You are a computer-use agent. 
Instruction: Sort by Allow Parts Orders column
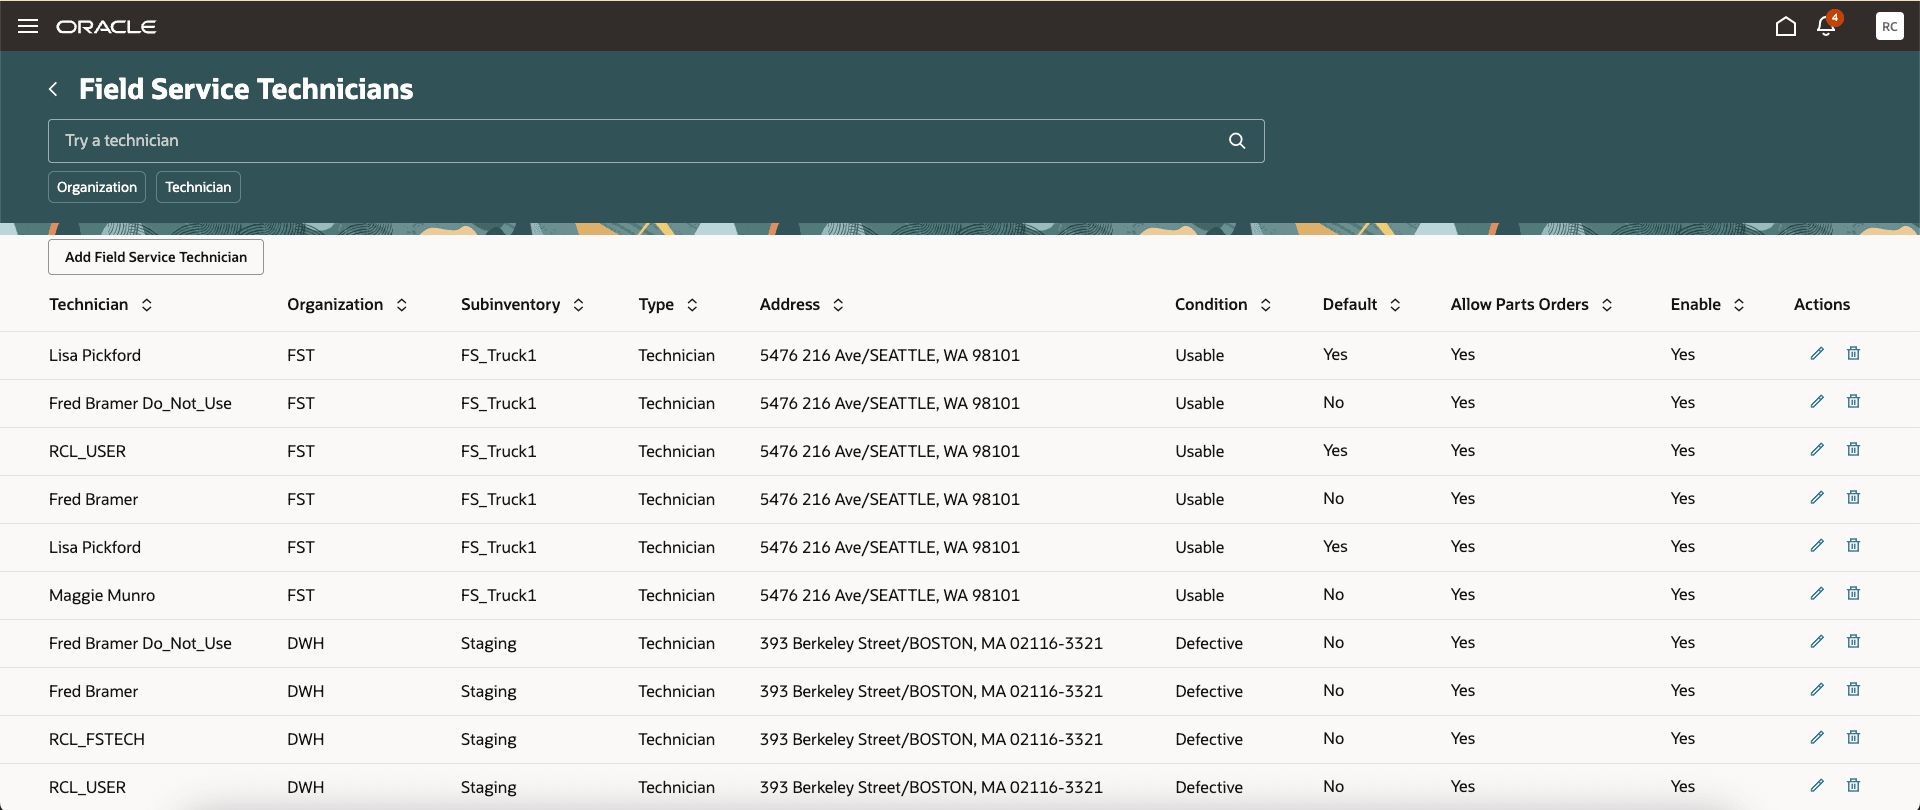(x=1607, y=305)
